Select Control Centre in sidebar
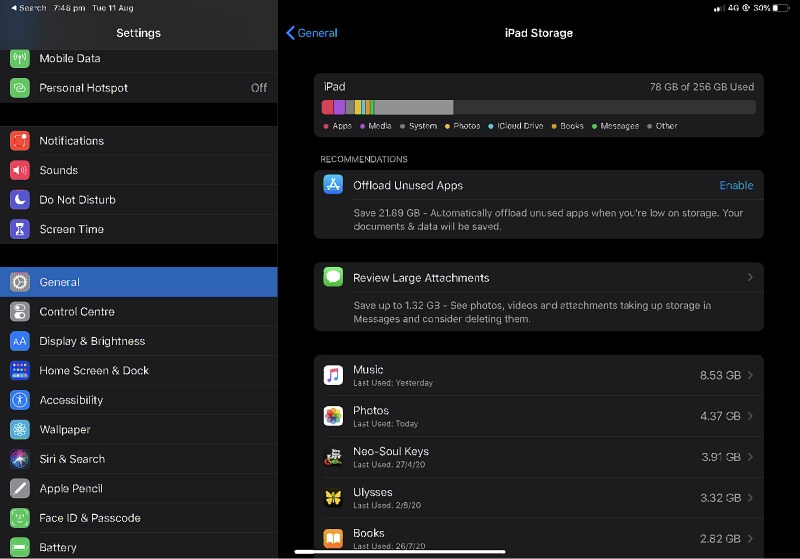The image size is (800, 559). point(139,312)
